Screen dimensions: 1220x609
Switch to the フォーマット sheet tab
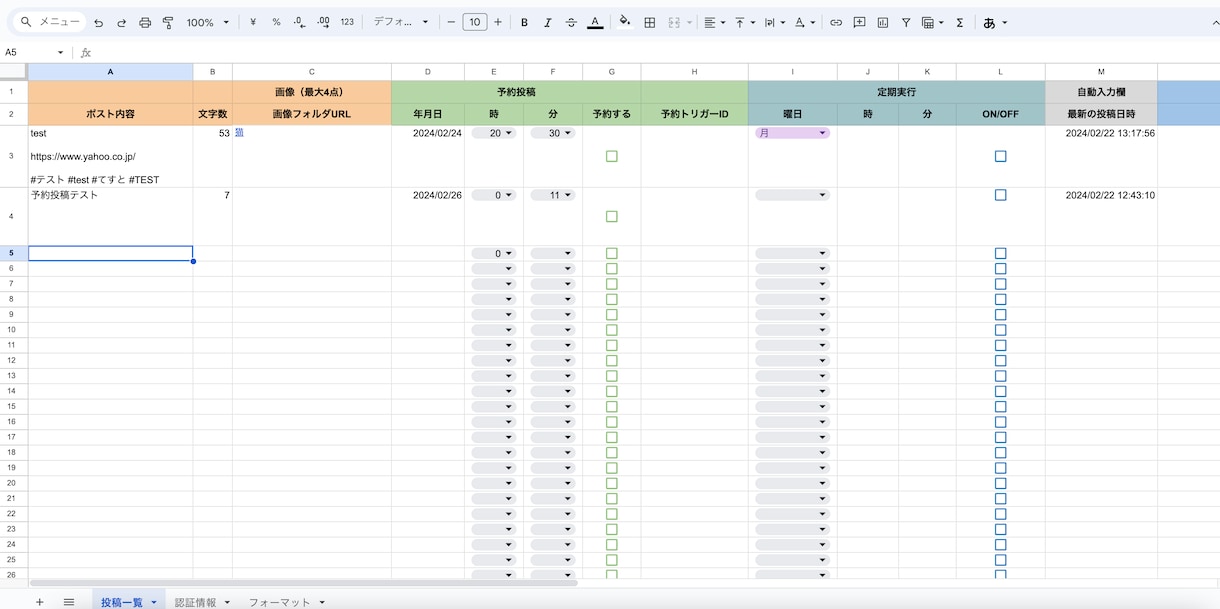coord(279,602)
